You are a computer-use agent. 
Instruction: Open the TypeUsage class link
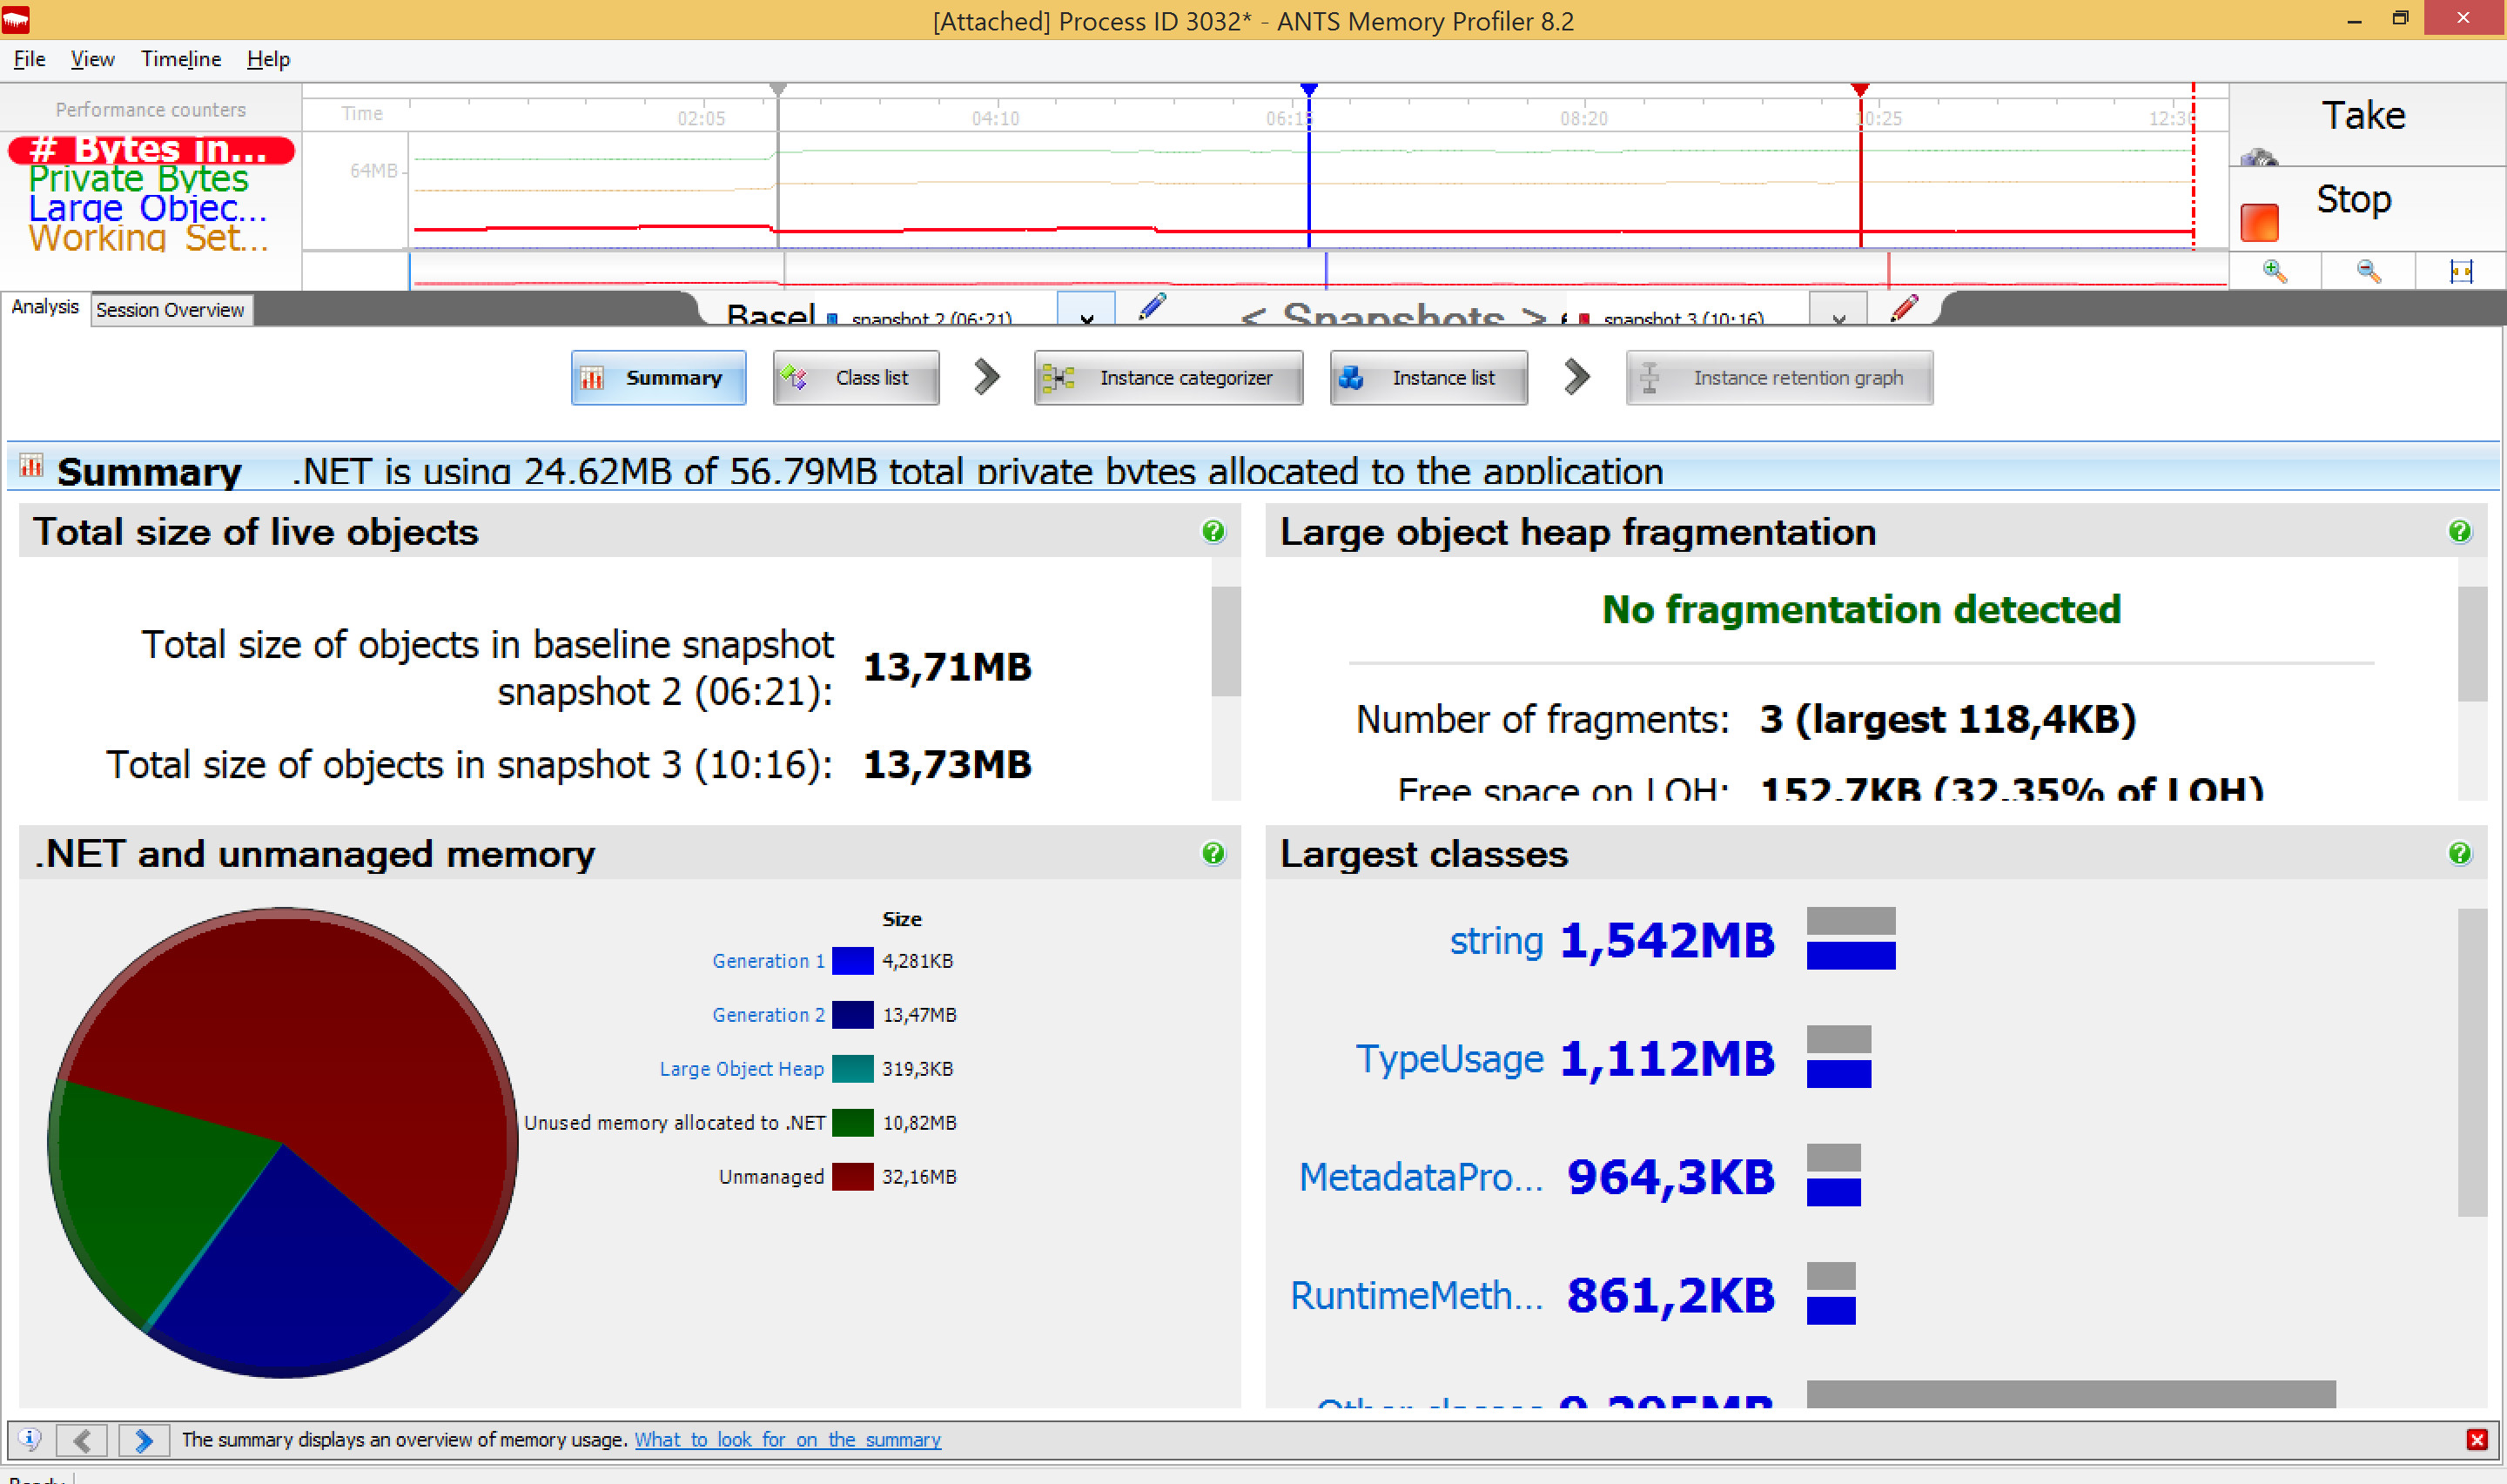[1449, 1059]
